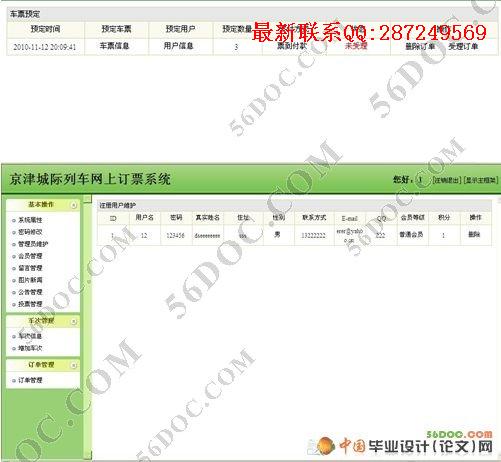Open 系统属性 in the sidebar
501x462 pixels.
point(30,220)
